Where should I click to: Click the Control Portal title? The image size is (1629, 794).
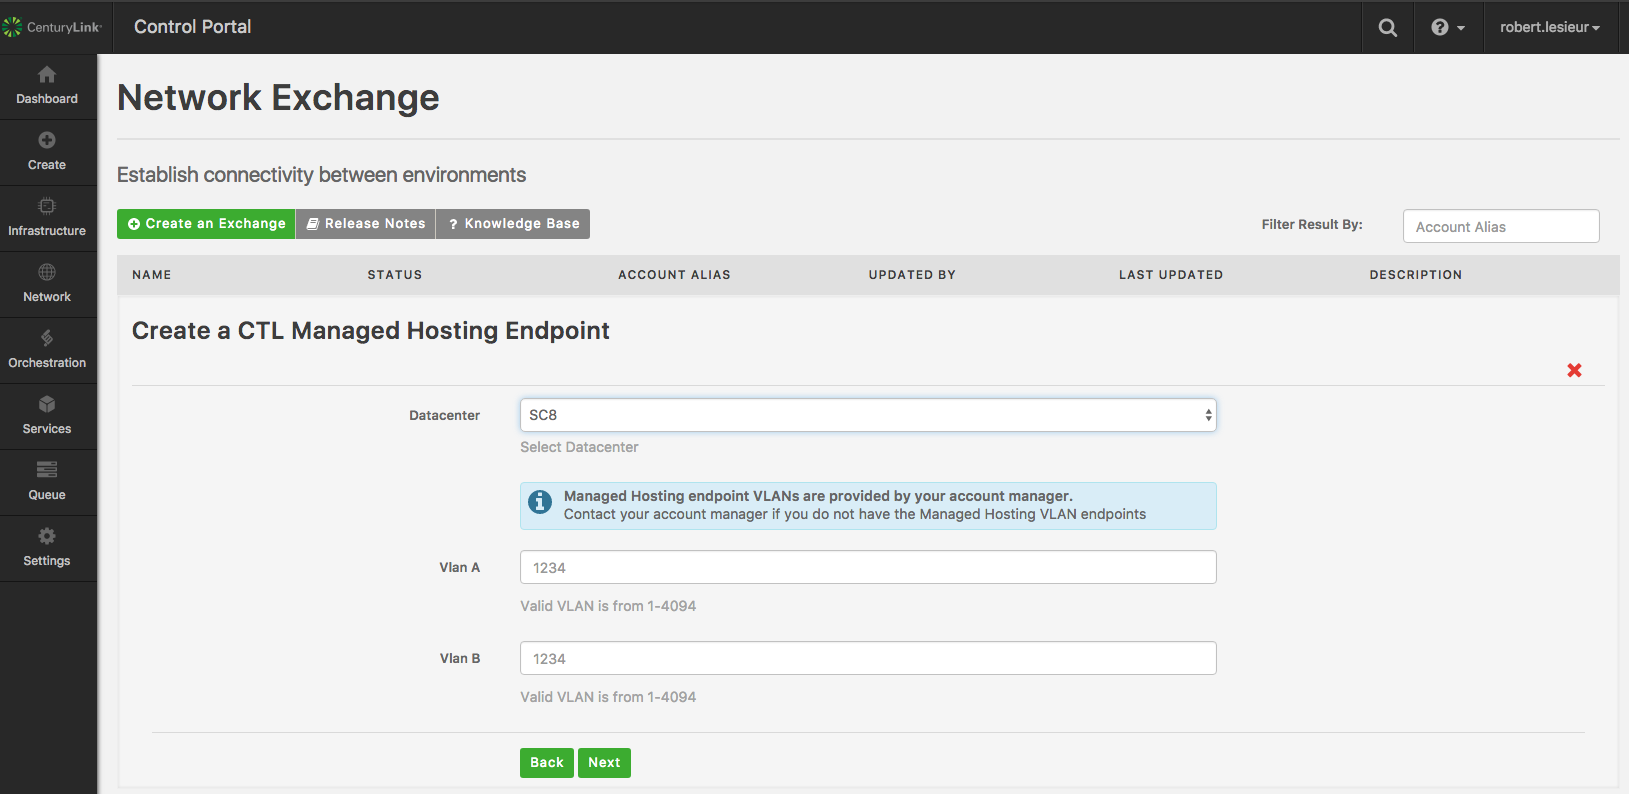click(193, 27)
